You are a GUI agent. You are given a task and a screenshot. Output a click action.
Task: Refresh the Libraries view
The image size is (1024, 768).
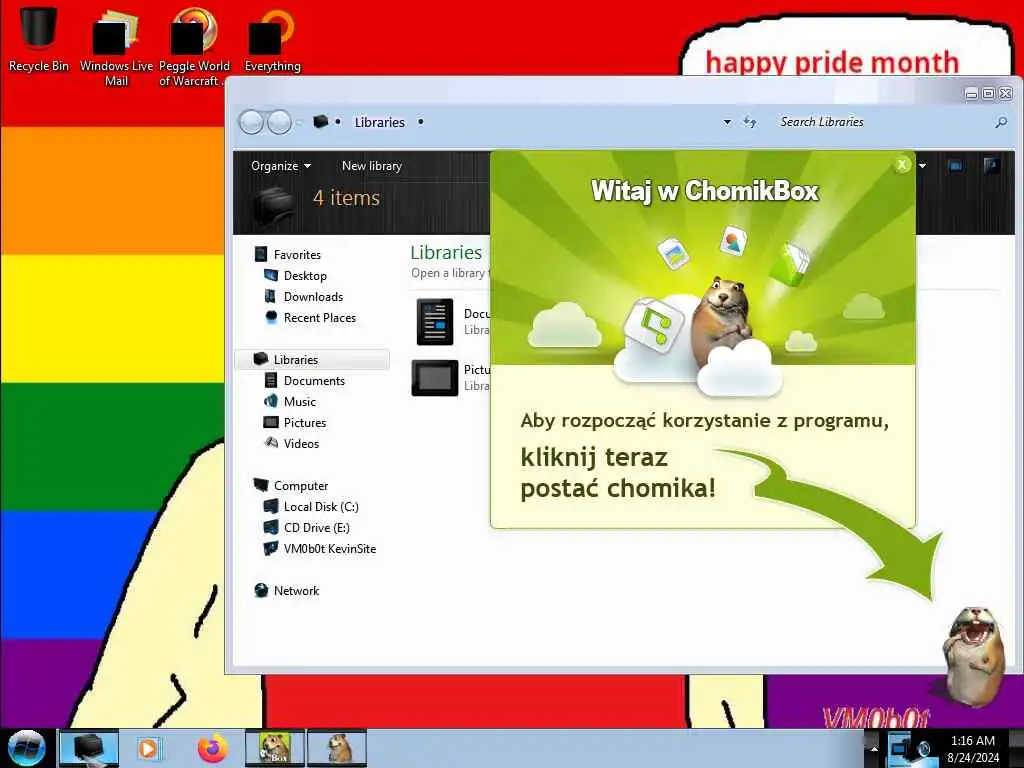pos(750,122)
